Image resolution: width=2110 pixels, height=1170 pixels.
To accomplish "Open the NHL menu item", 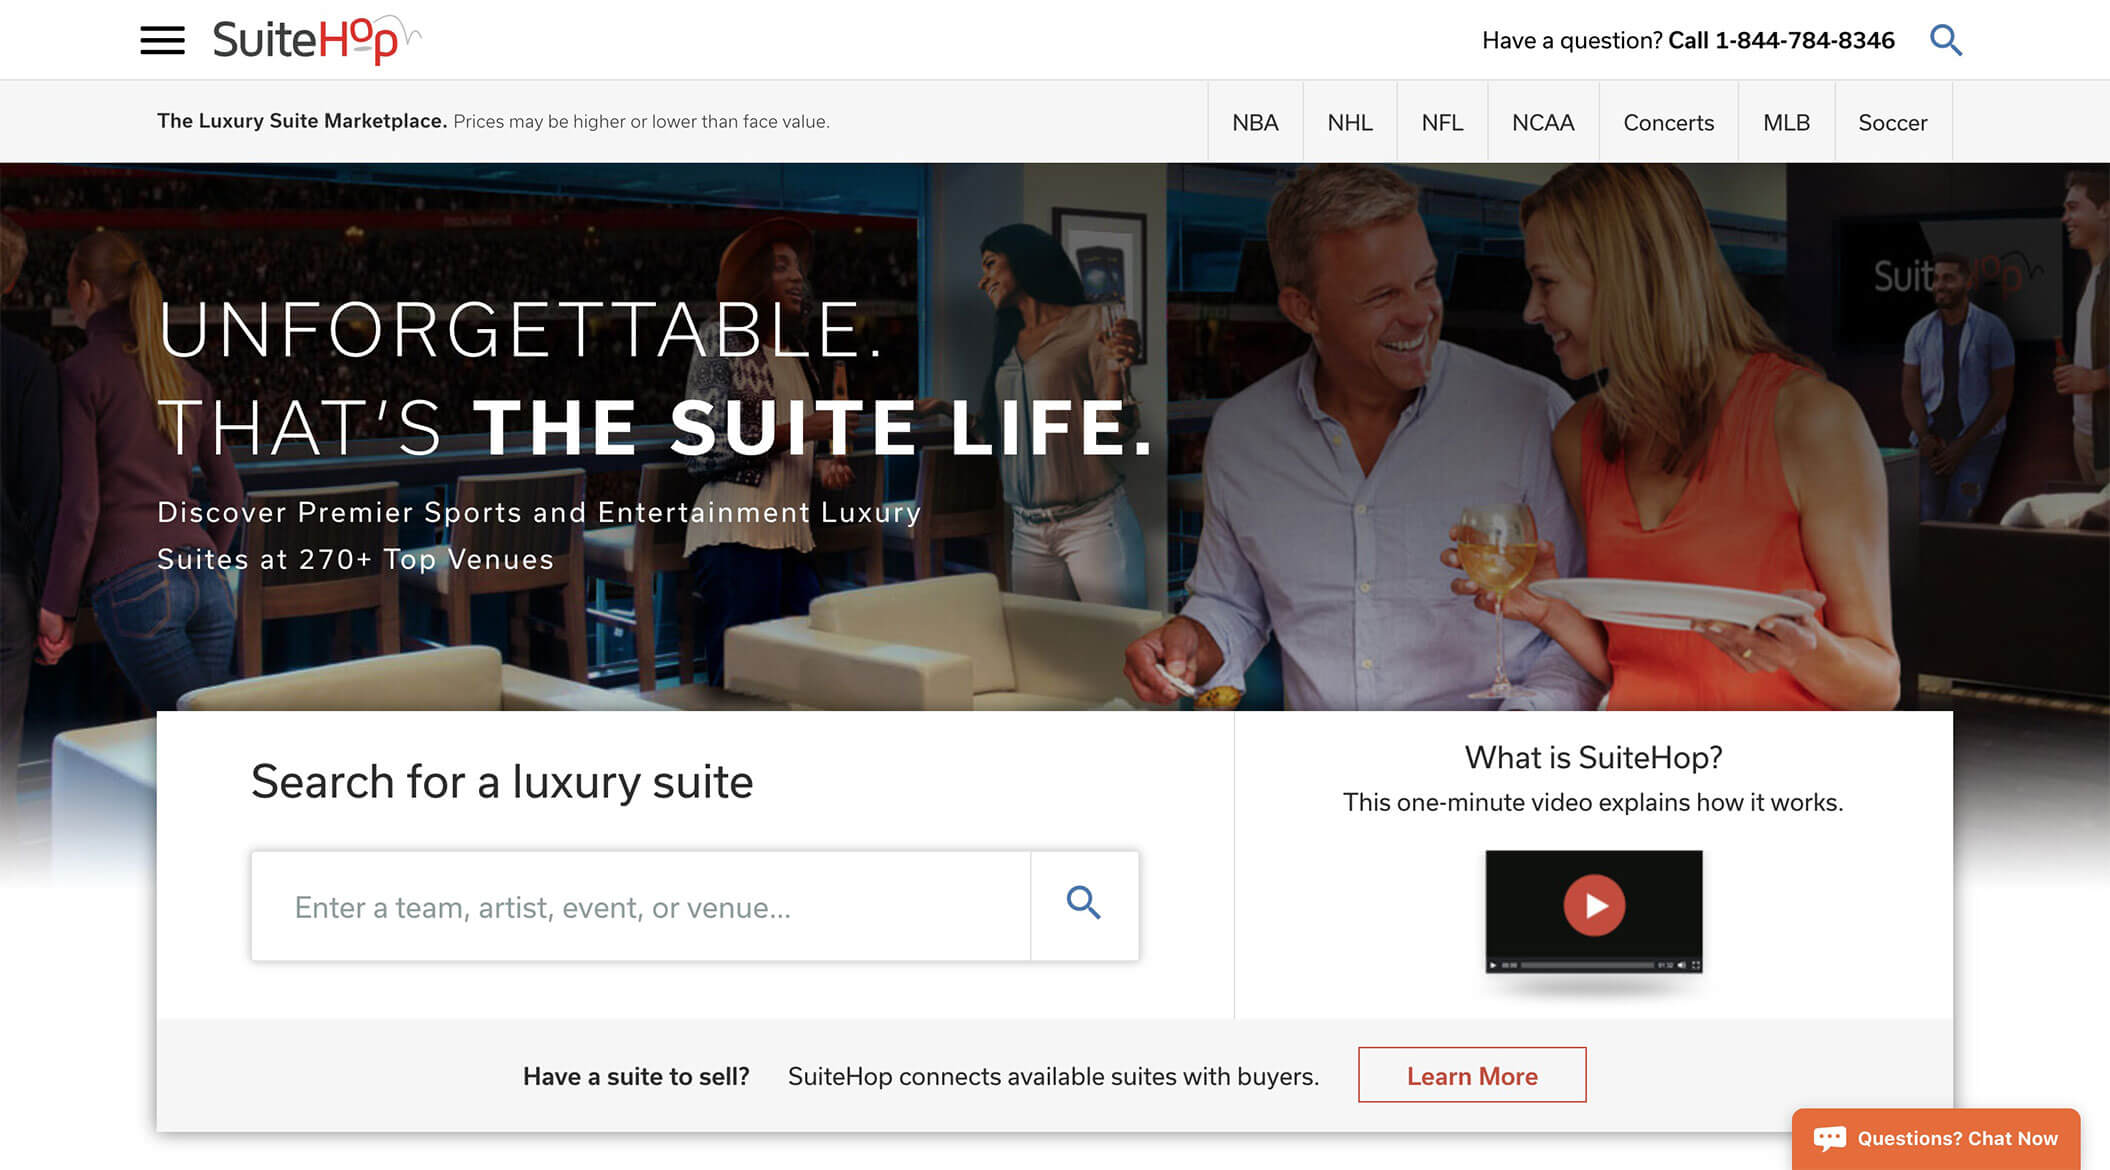I will click(x=1350, y=122).
